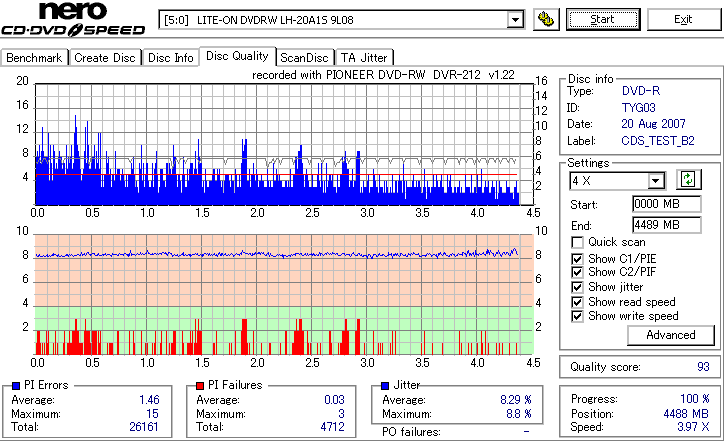This screenshot has width=724, height=441.
Task: Click the PI Errors average 1.46
Action: pyautogui.click(x=149, y=400)
